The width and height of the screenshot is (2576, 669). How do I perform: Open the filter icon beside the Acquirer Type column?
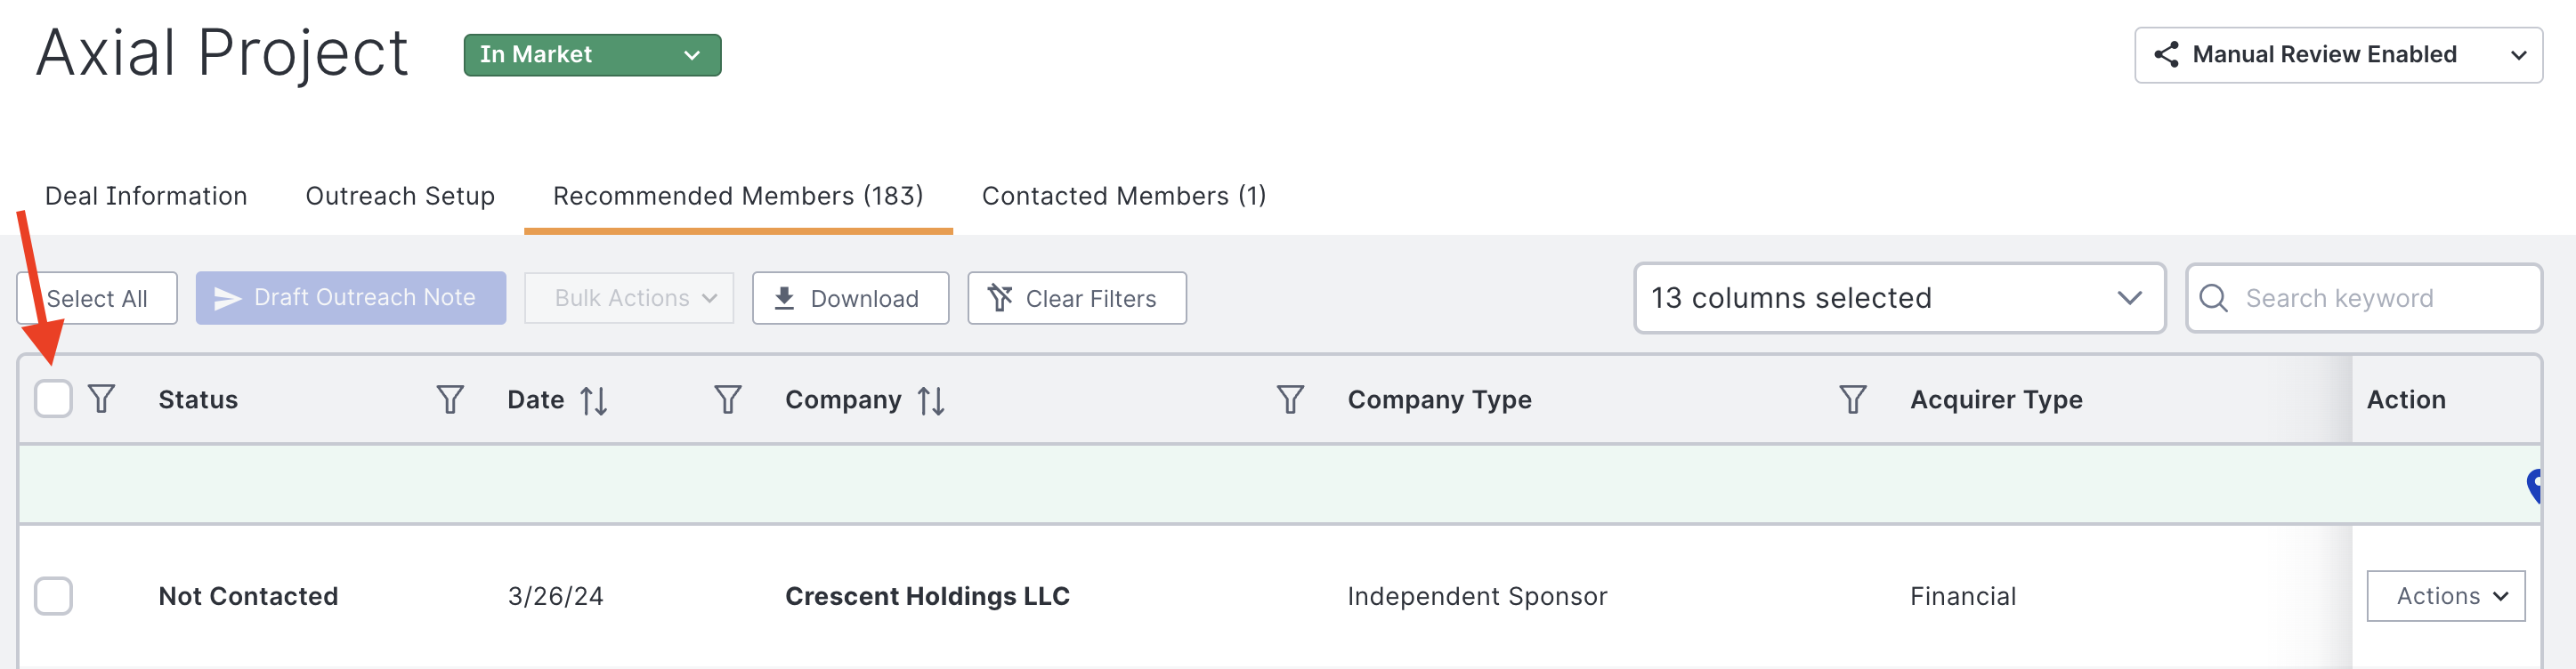(1853, 400)
